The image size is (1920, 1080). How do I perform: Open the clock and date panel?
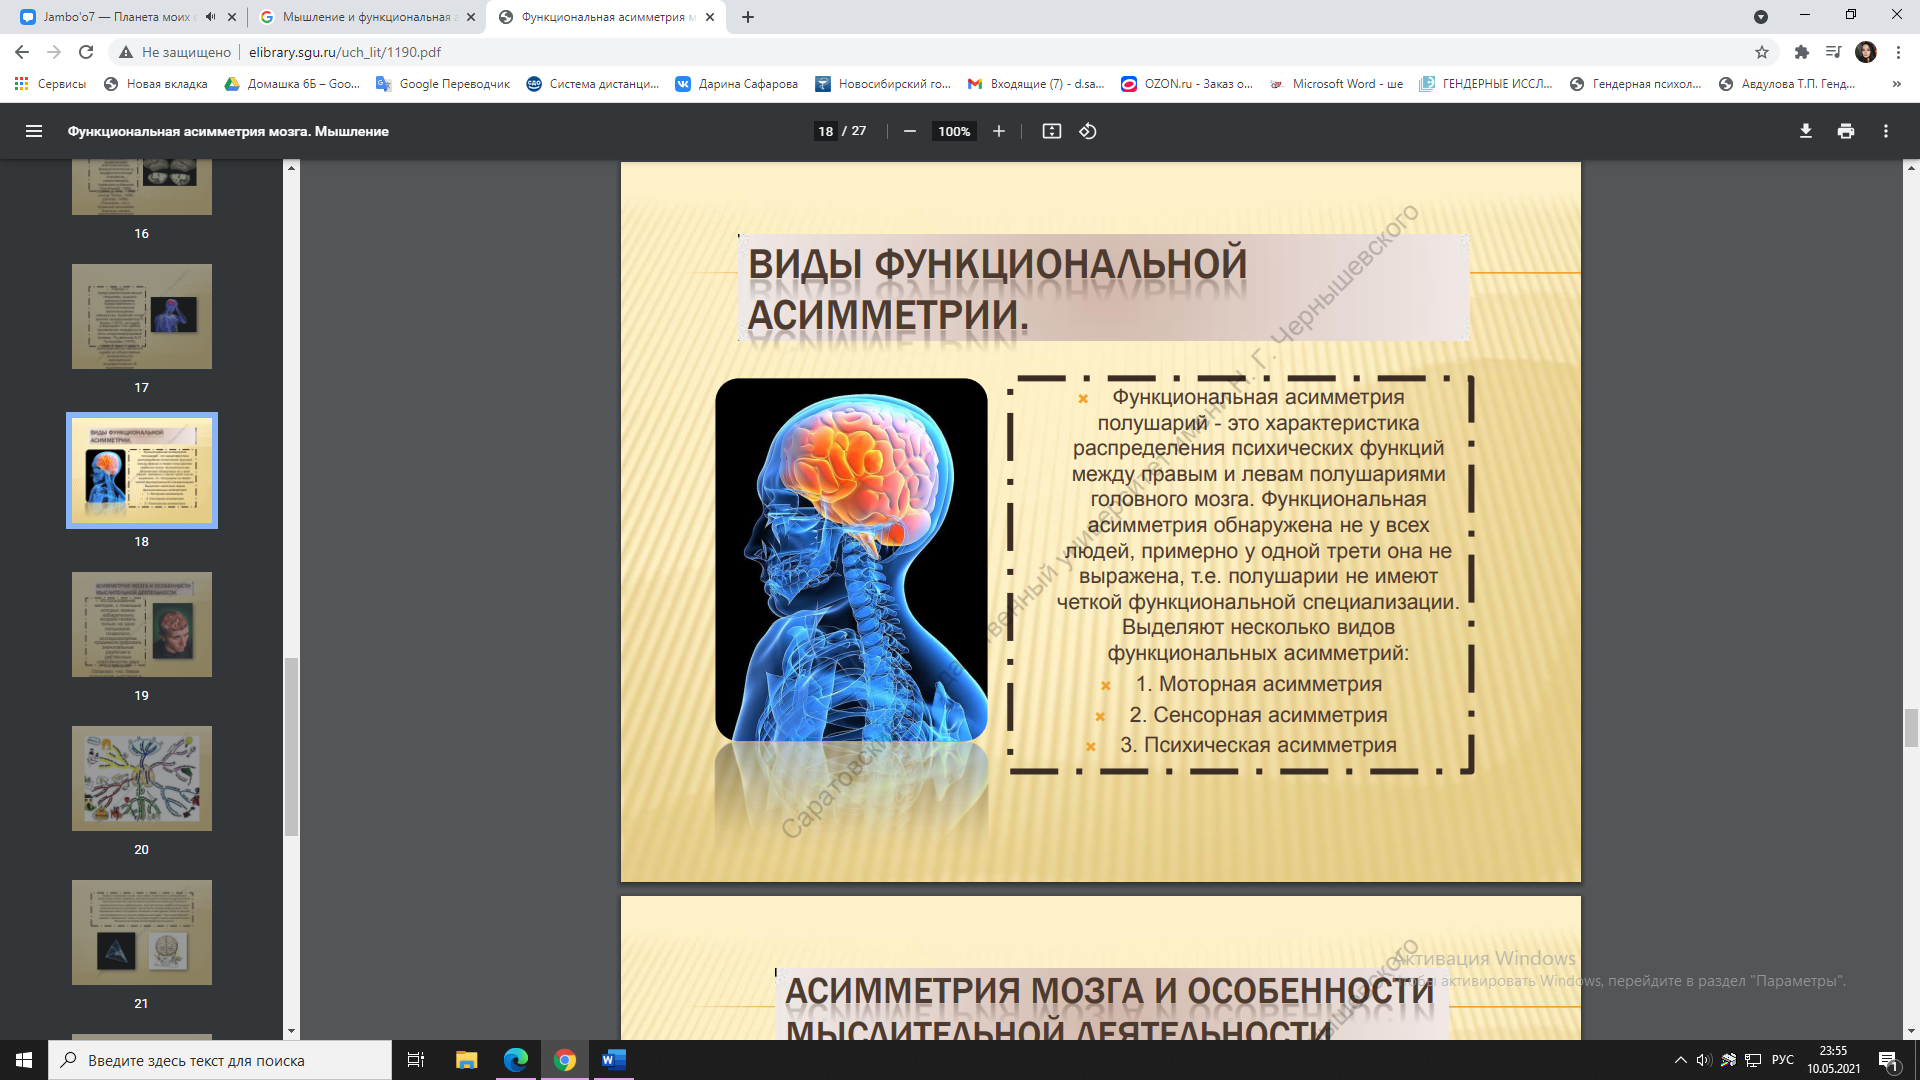pos(1833,1060)
